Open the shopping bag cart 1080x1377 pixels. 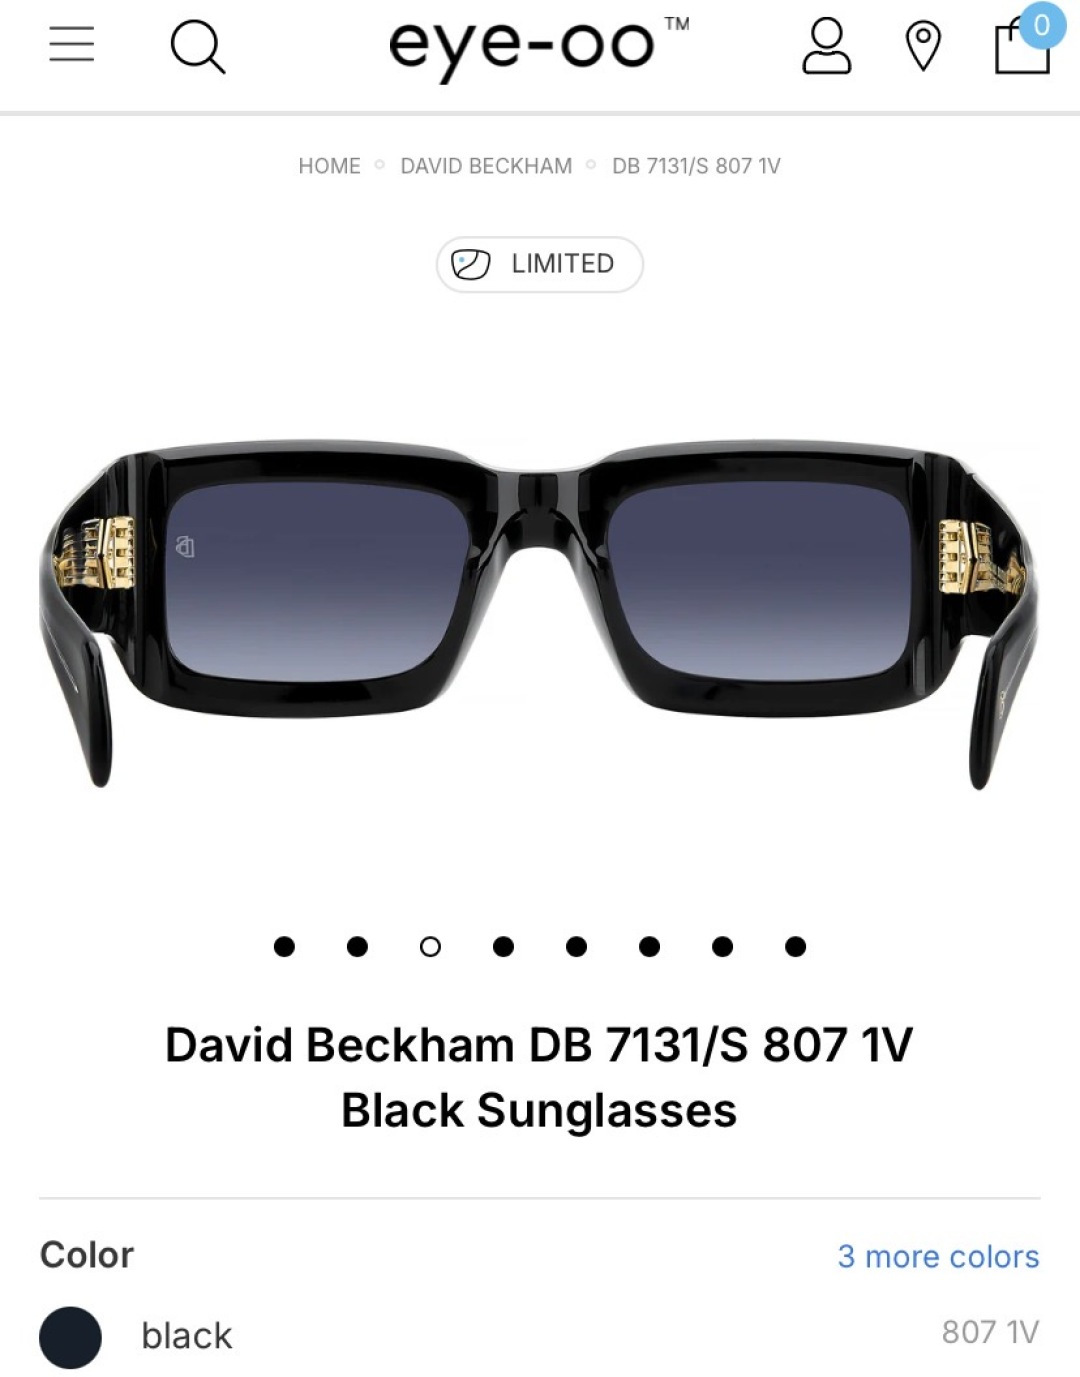pyautogui.click(x=1022, y=47)
